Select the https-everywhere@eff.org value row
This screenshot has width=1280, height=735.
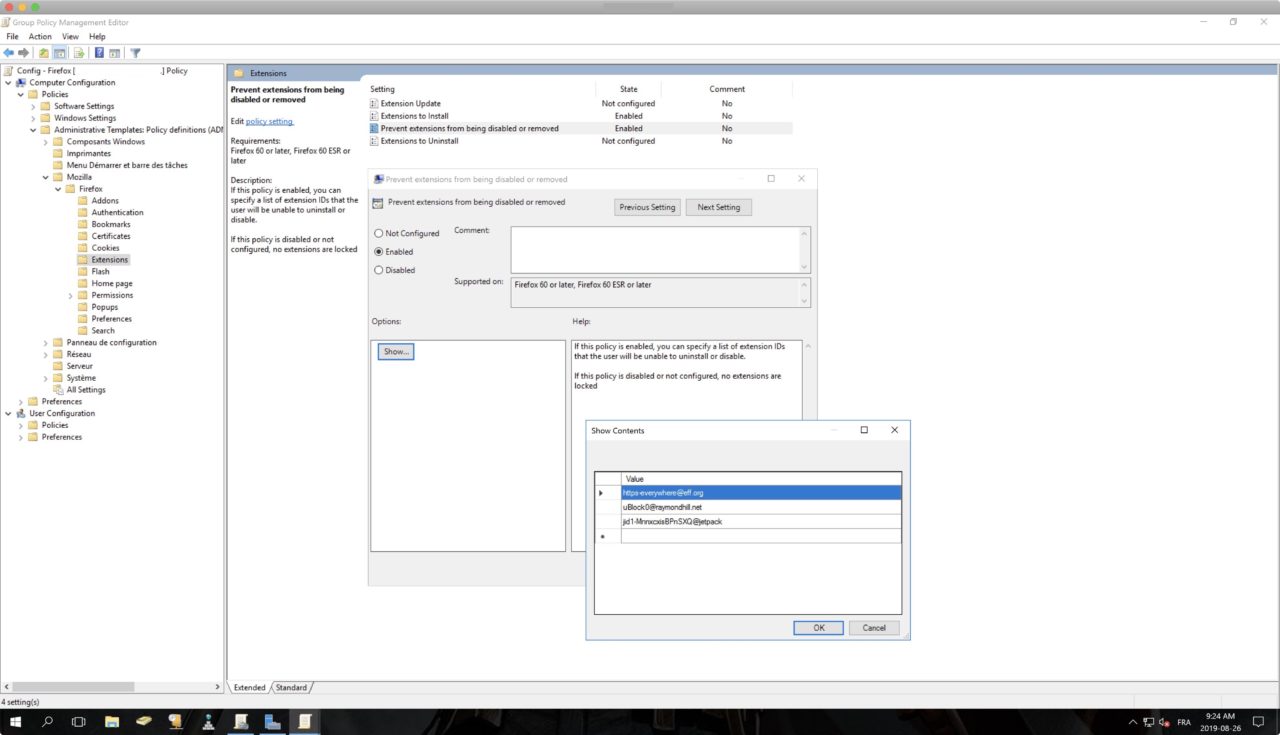761,493
